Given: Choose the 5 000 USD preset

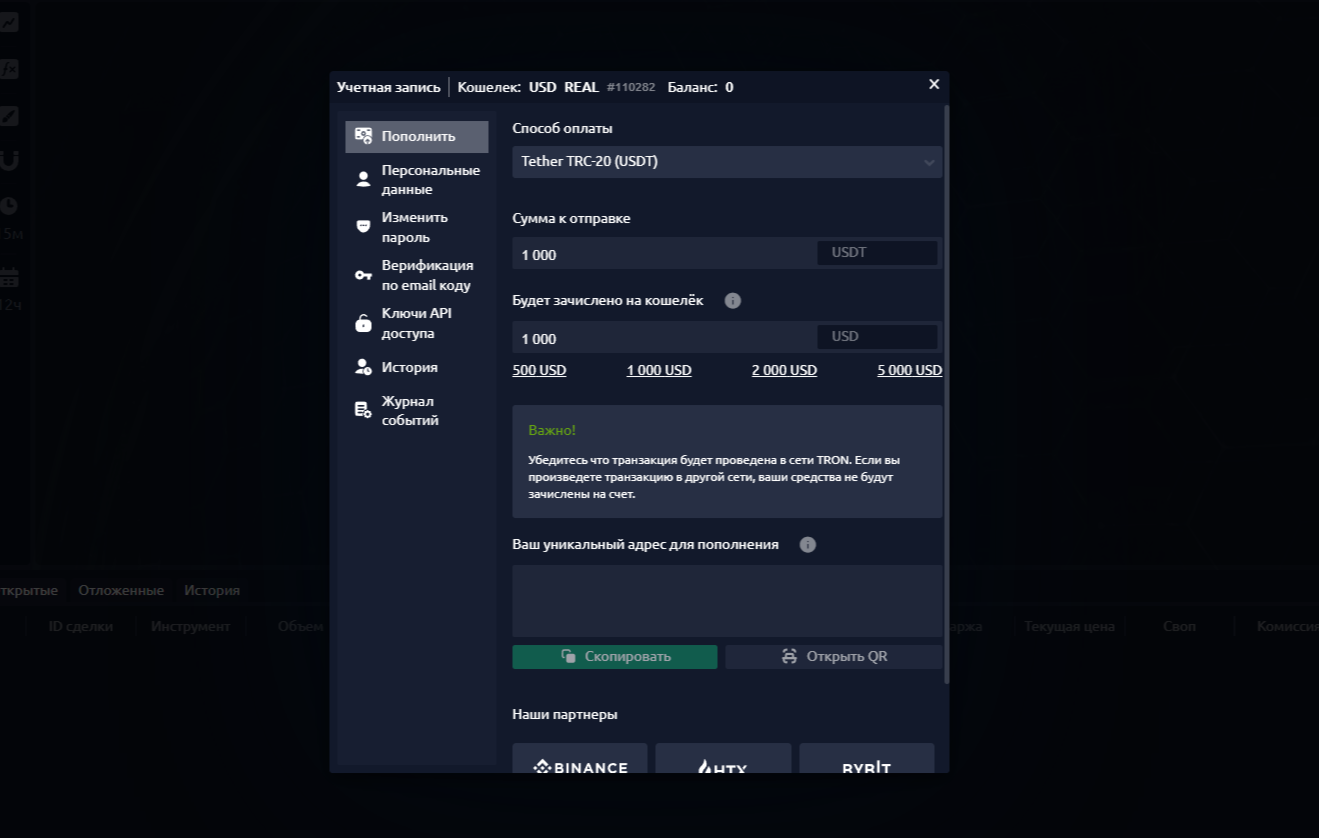Looking at the screenshot, I should [910, 370].
